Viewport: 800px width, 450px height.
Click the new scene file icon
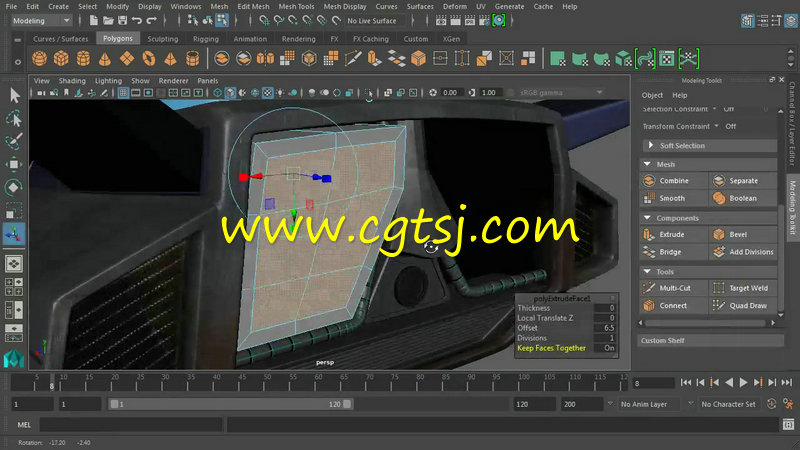pos(93,20)
